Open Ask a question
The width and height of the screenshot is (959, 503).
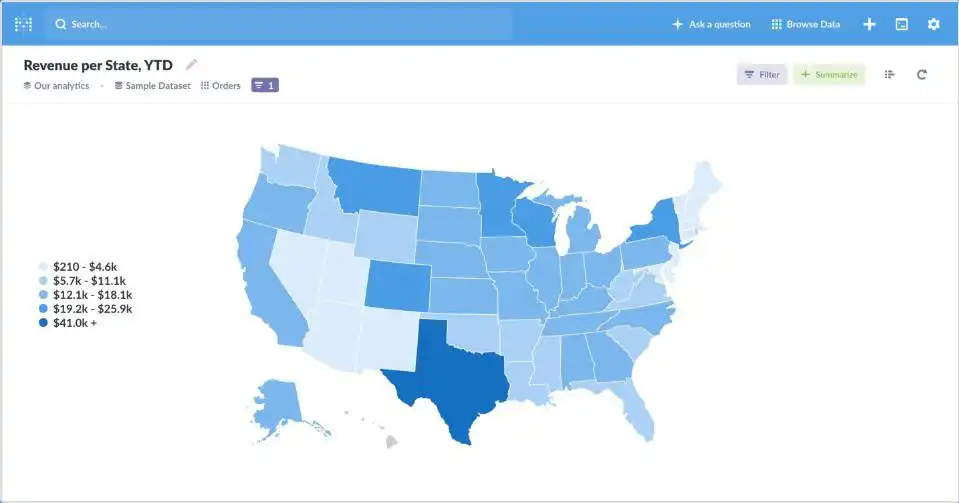711,24
